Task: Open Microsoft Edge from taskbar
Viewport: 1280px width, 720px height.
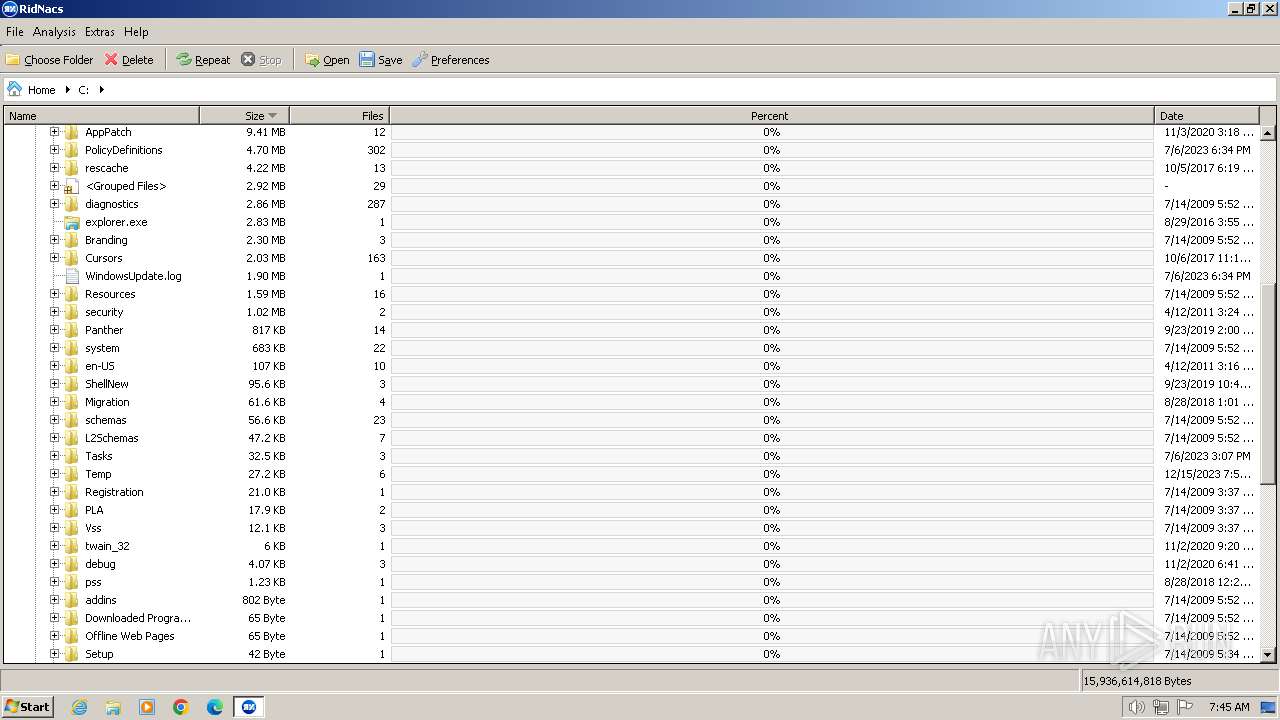Action: pos(215,707)
